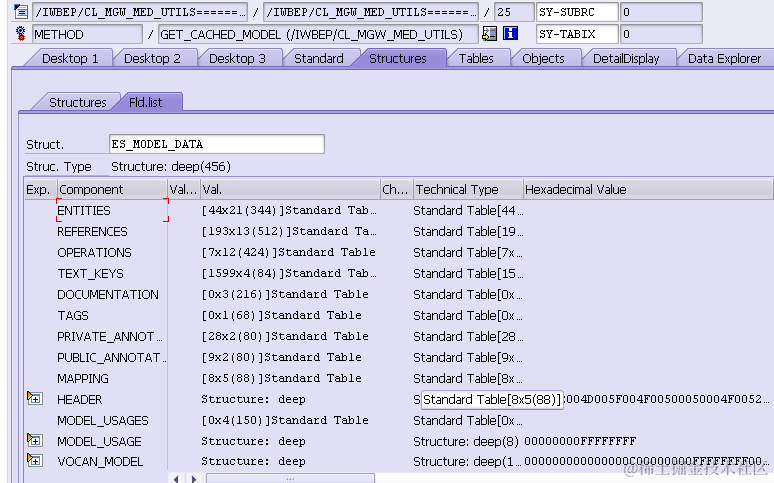Click the wide Val. column header
774x483 pixels.
pos(290,190)
